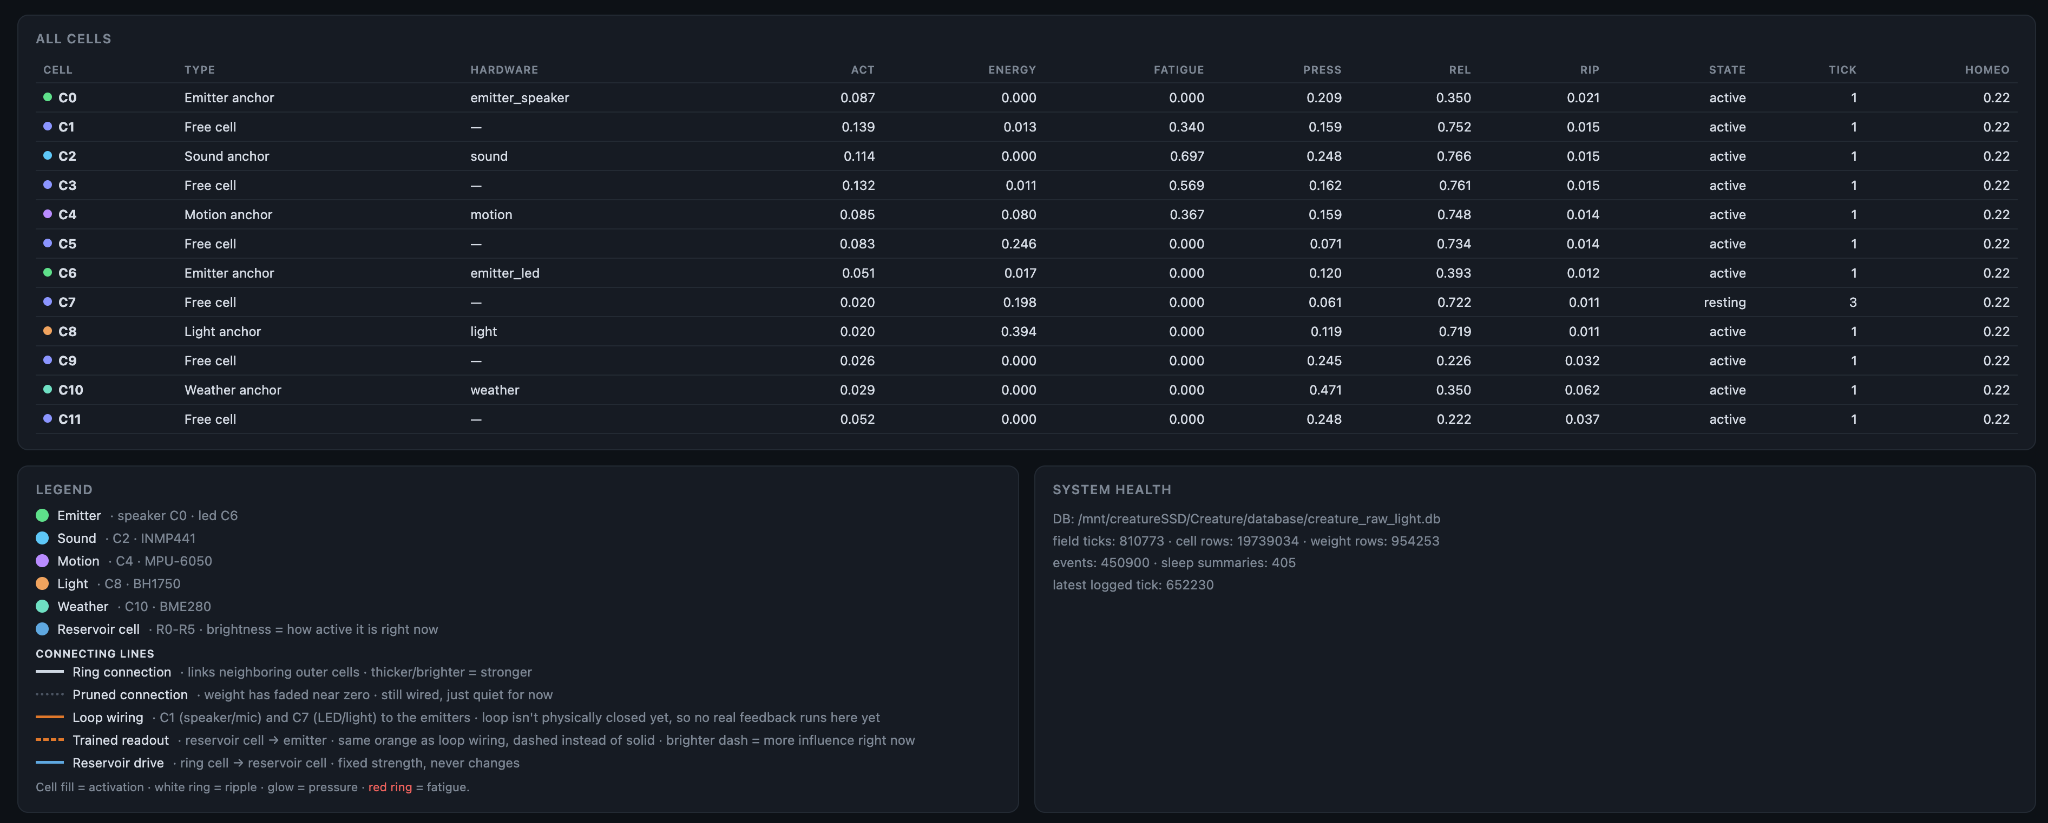
Task: Click the Motion purple dot in the legend
Action: 42,561
